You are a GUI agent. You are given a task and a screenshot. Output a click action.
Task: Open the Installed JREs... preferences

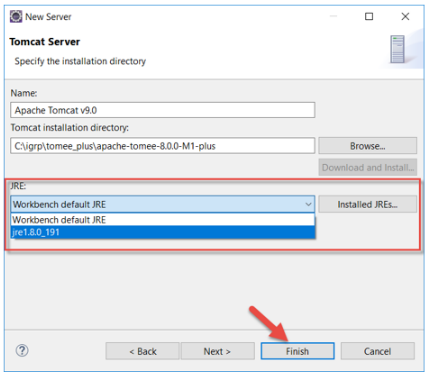(368, 204)
